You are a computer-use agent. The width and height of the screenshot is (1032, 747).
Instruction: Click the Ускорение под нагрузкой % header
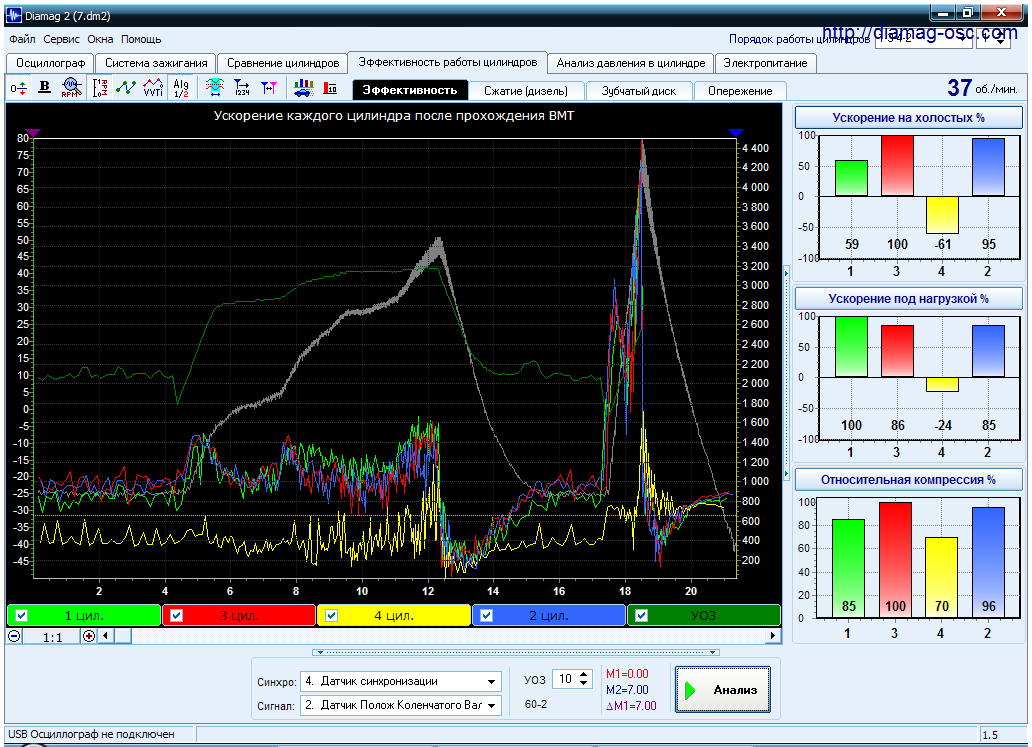908,299
